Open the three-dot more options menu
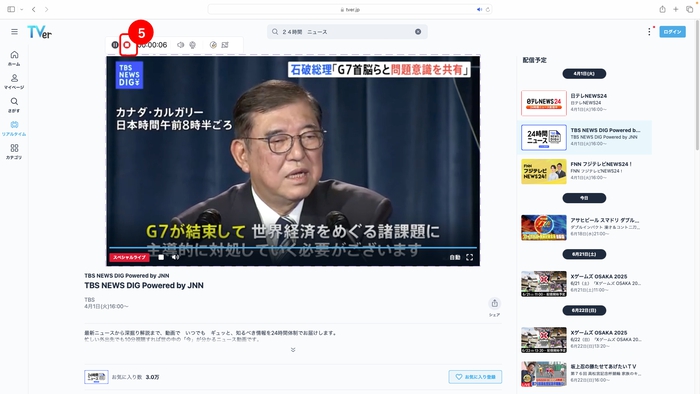Image resolution: width=700 pixels, height=394 pixels. pos(649,31)
